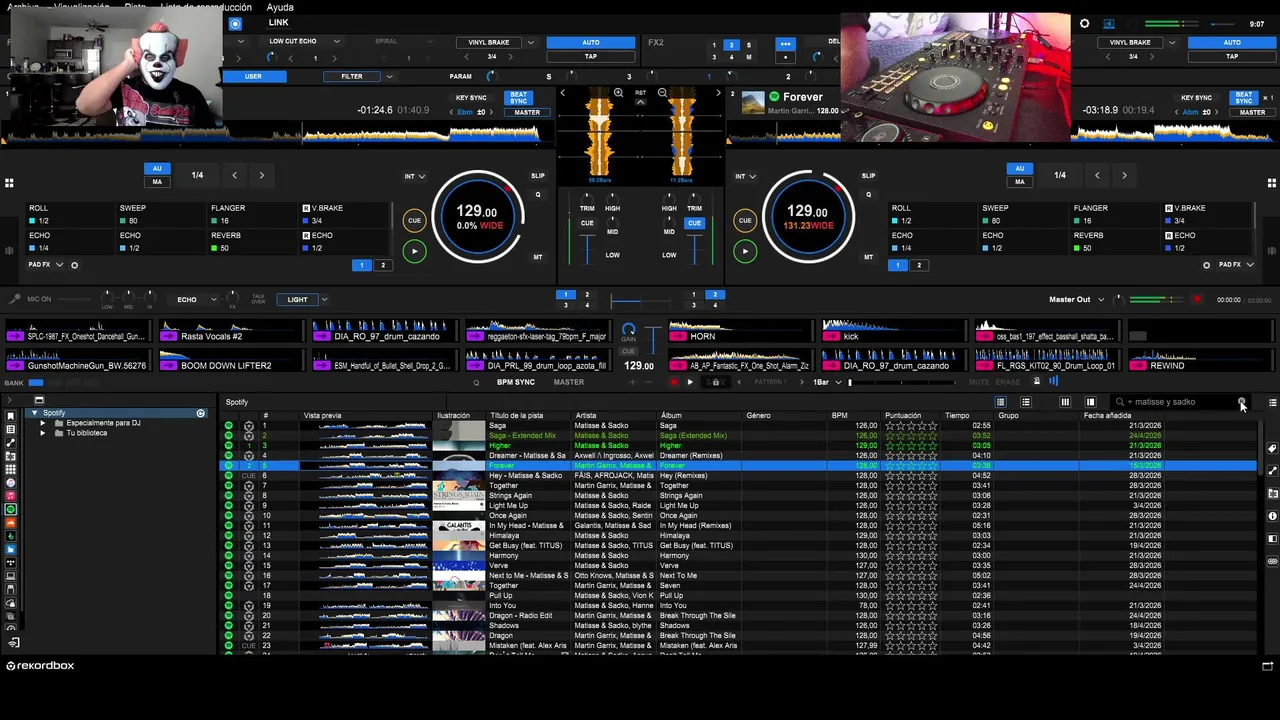The image size is (1280, 720).
Task: Toggle SLIP mode on left deck
Action: (538, 176)
